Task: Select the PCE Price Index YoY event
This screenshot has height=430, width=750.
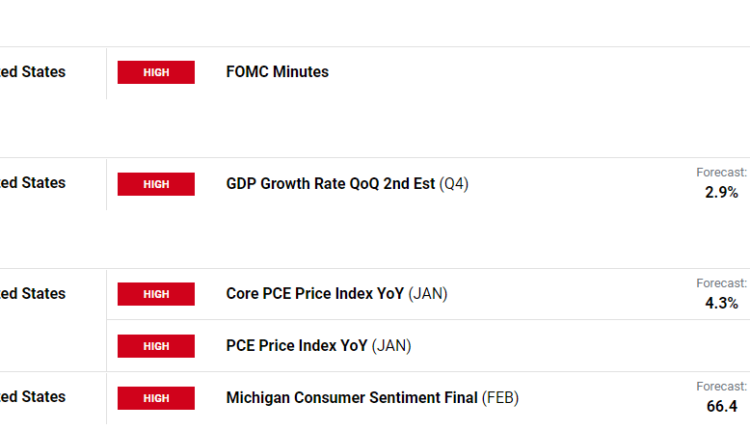Action: [x=298, y=346]
